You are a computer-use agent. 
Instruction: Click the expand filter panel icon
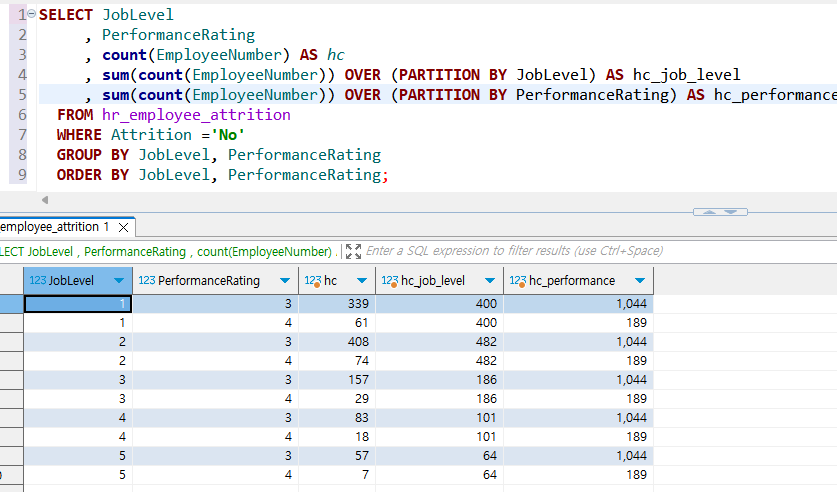coord(353,251)
